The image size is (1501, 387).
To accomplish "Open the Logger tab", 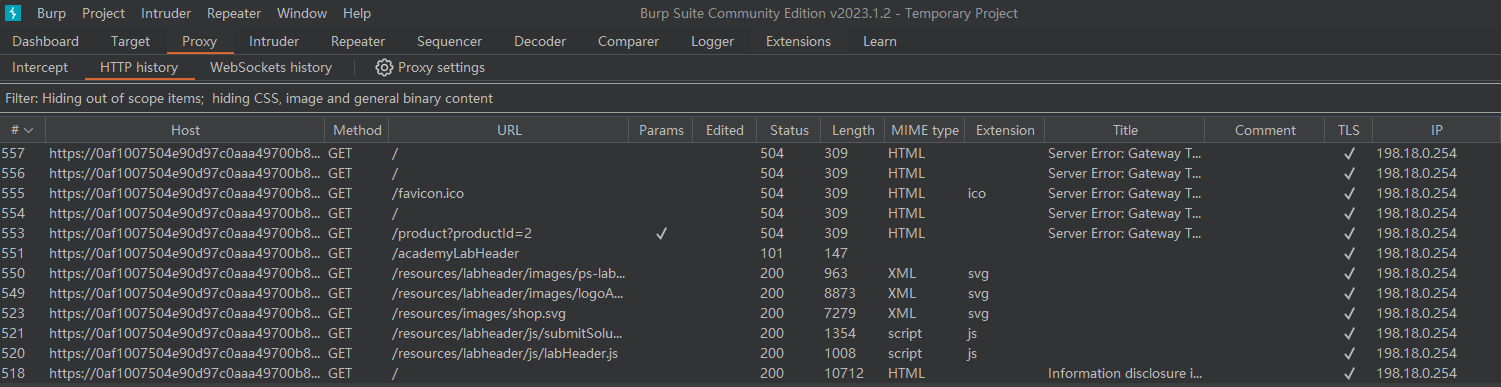I will (x=712, y=41).
